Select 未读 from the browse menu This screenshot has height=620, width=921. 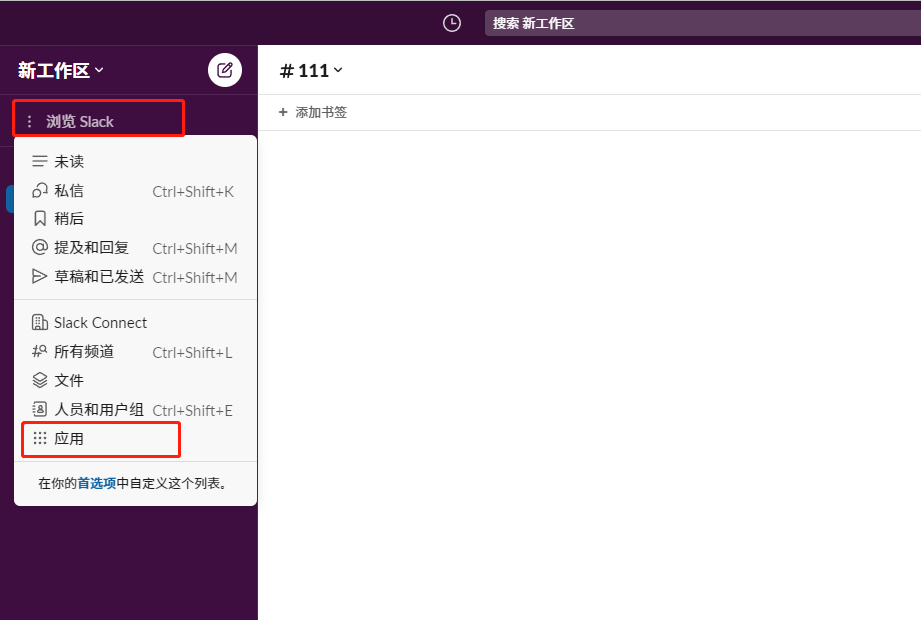coord(136,161)
